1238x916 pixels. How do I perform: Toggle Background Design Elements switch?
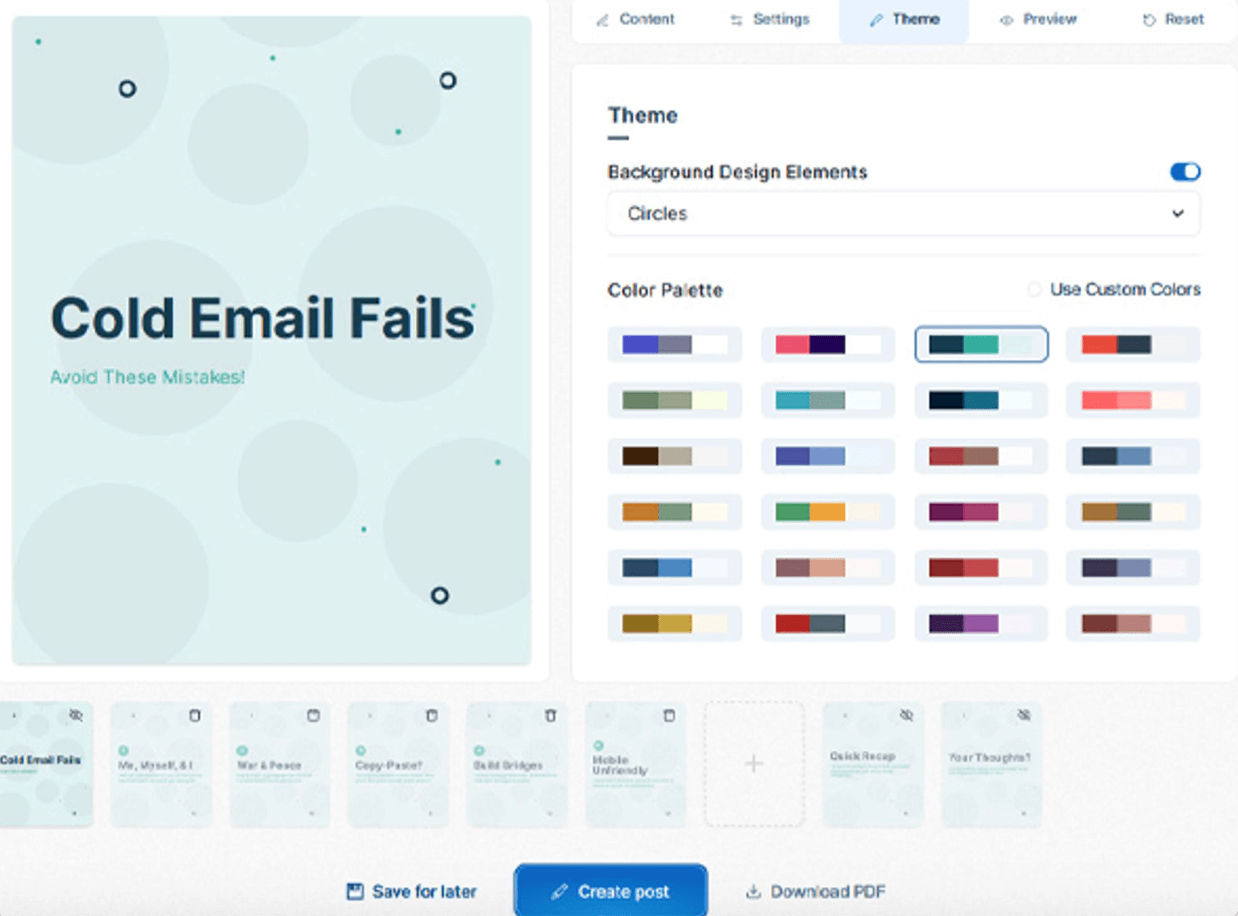[1185, 172]
